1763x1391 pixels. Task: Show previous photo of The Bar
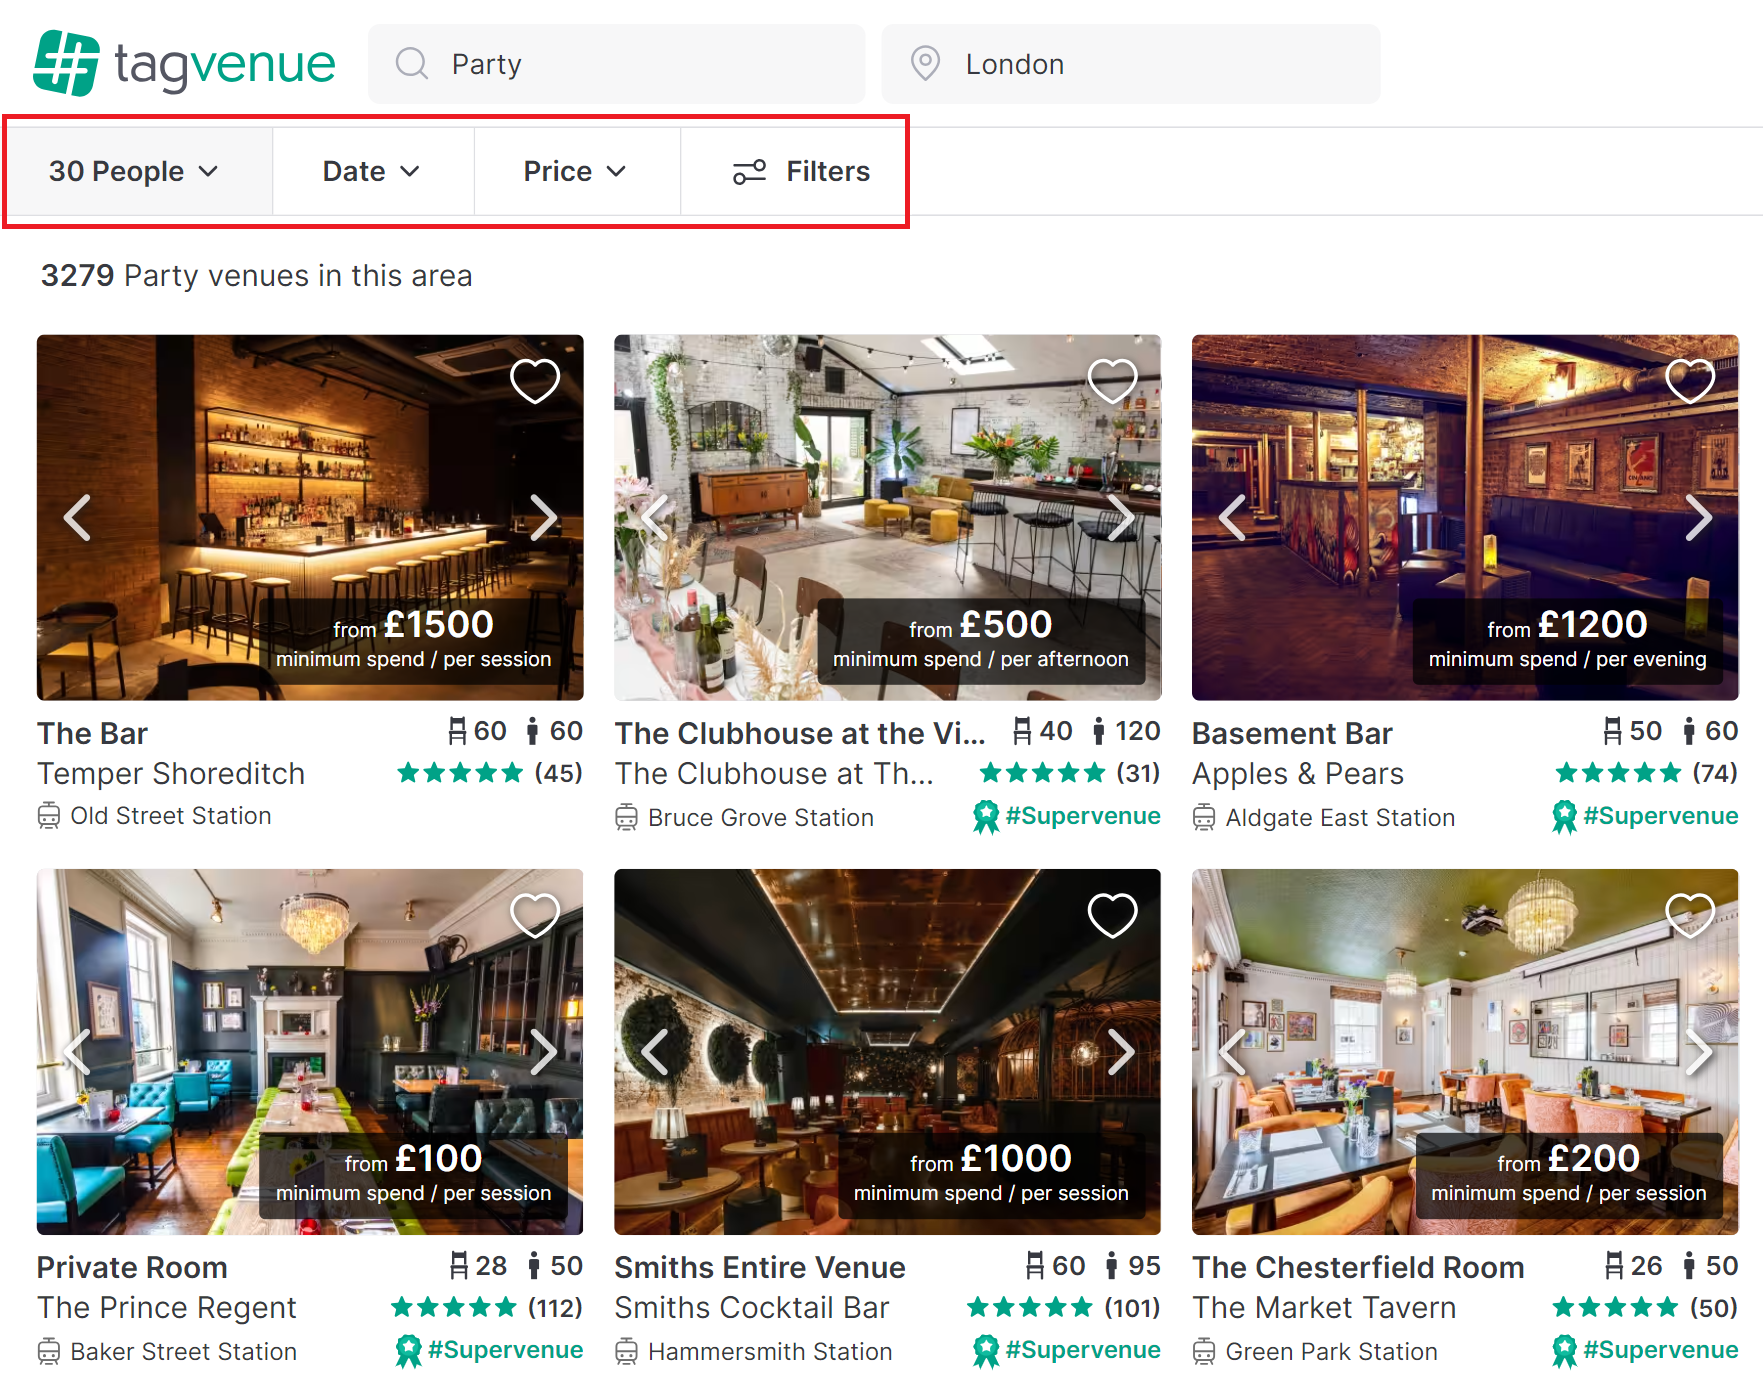pos(77,517)
